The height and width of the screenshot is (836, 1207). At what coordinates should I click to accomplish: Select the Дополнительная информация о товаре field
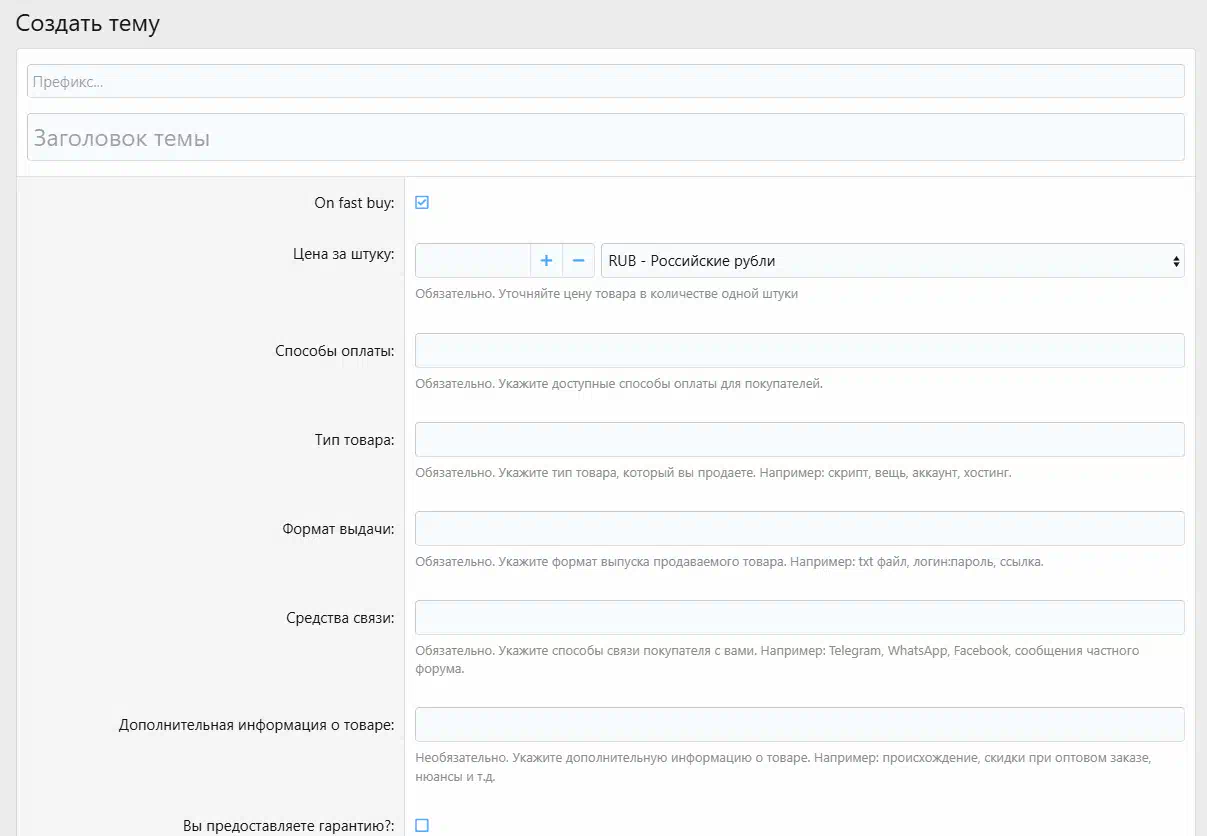pyautogui.click(x=799, y=725)
